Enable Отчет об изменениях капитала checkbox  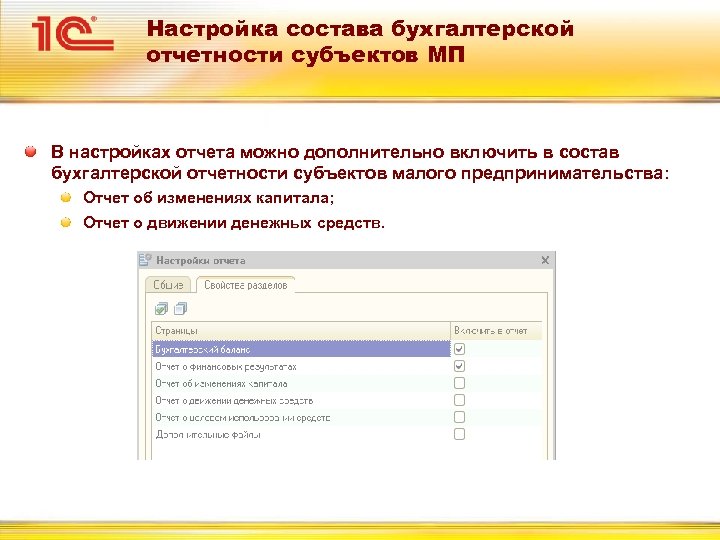point(459,383)
